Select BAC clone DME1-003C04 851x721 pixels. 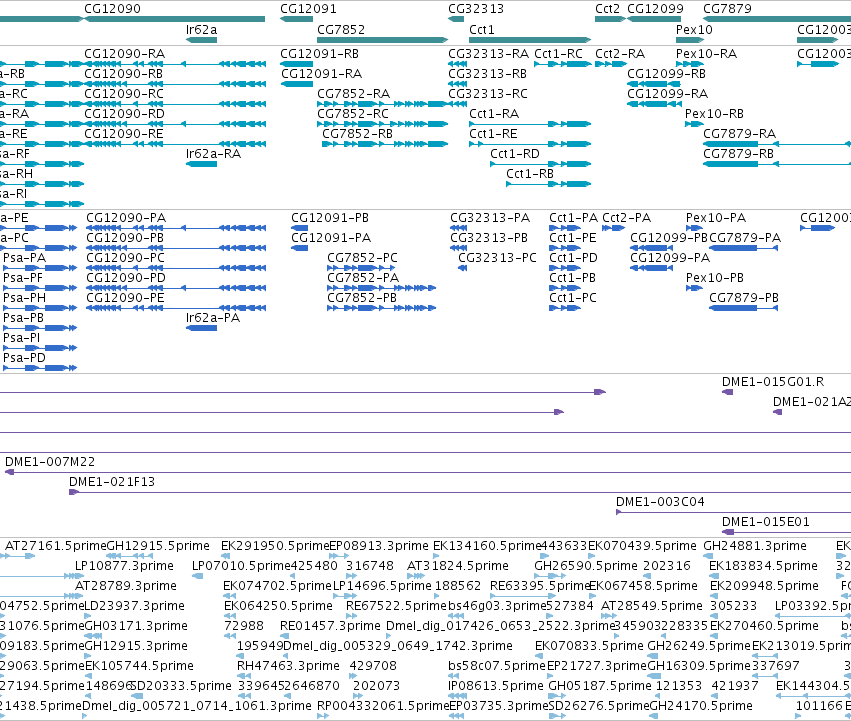733,512
